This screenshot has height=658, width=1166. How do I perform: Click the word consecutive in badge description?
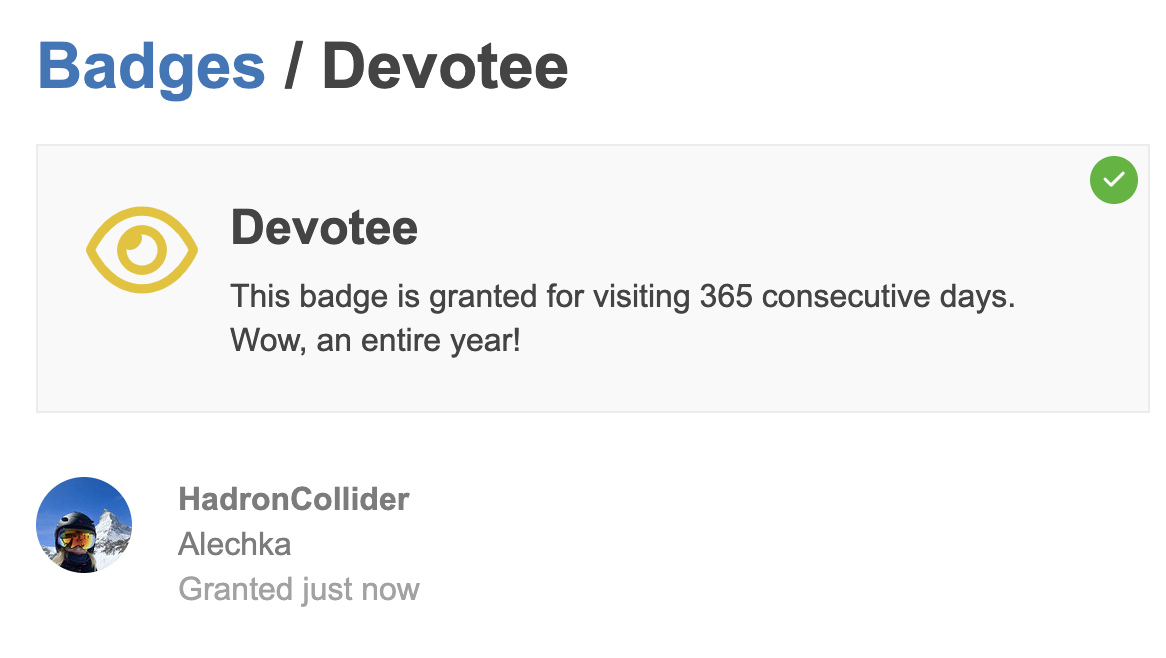click(845, 297)
